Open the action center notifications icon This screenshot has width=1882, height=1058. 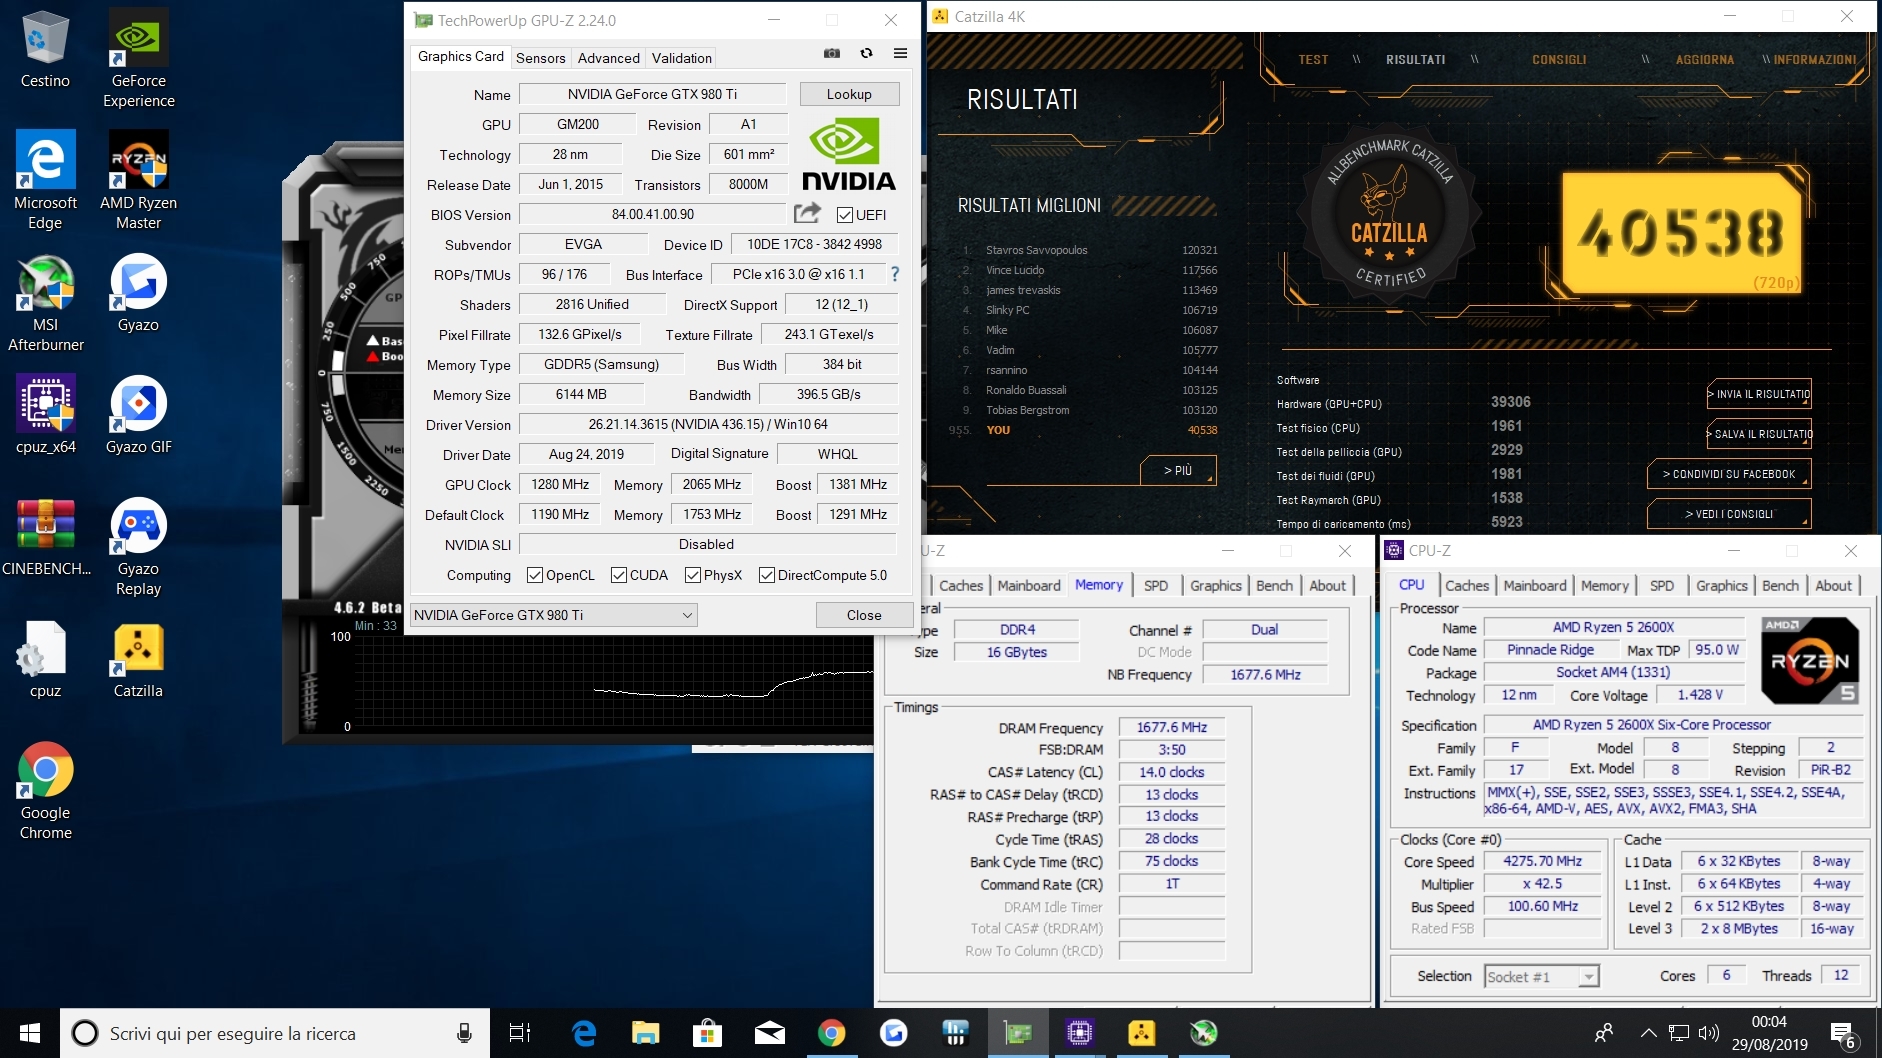(x=1843, y=1033)
